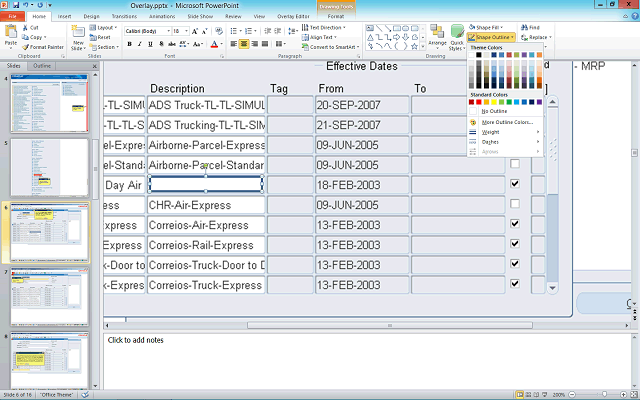Apply Bold formatting from Font group

tap(129, 45)
